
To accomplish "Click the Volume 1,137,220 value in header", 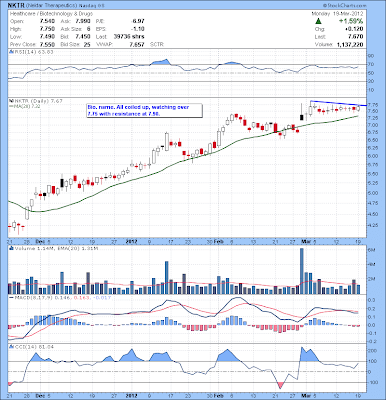I will point(350,44).
